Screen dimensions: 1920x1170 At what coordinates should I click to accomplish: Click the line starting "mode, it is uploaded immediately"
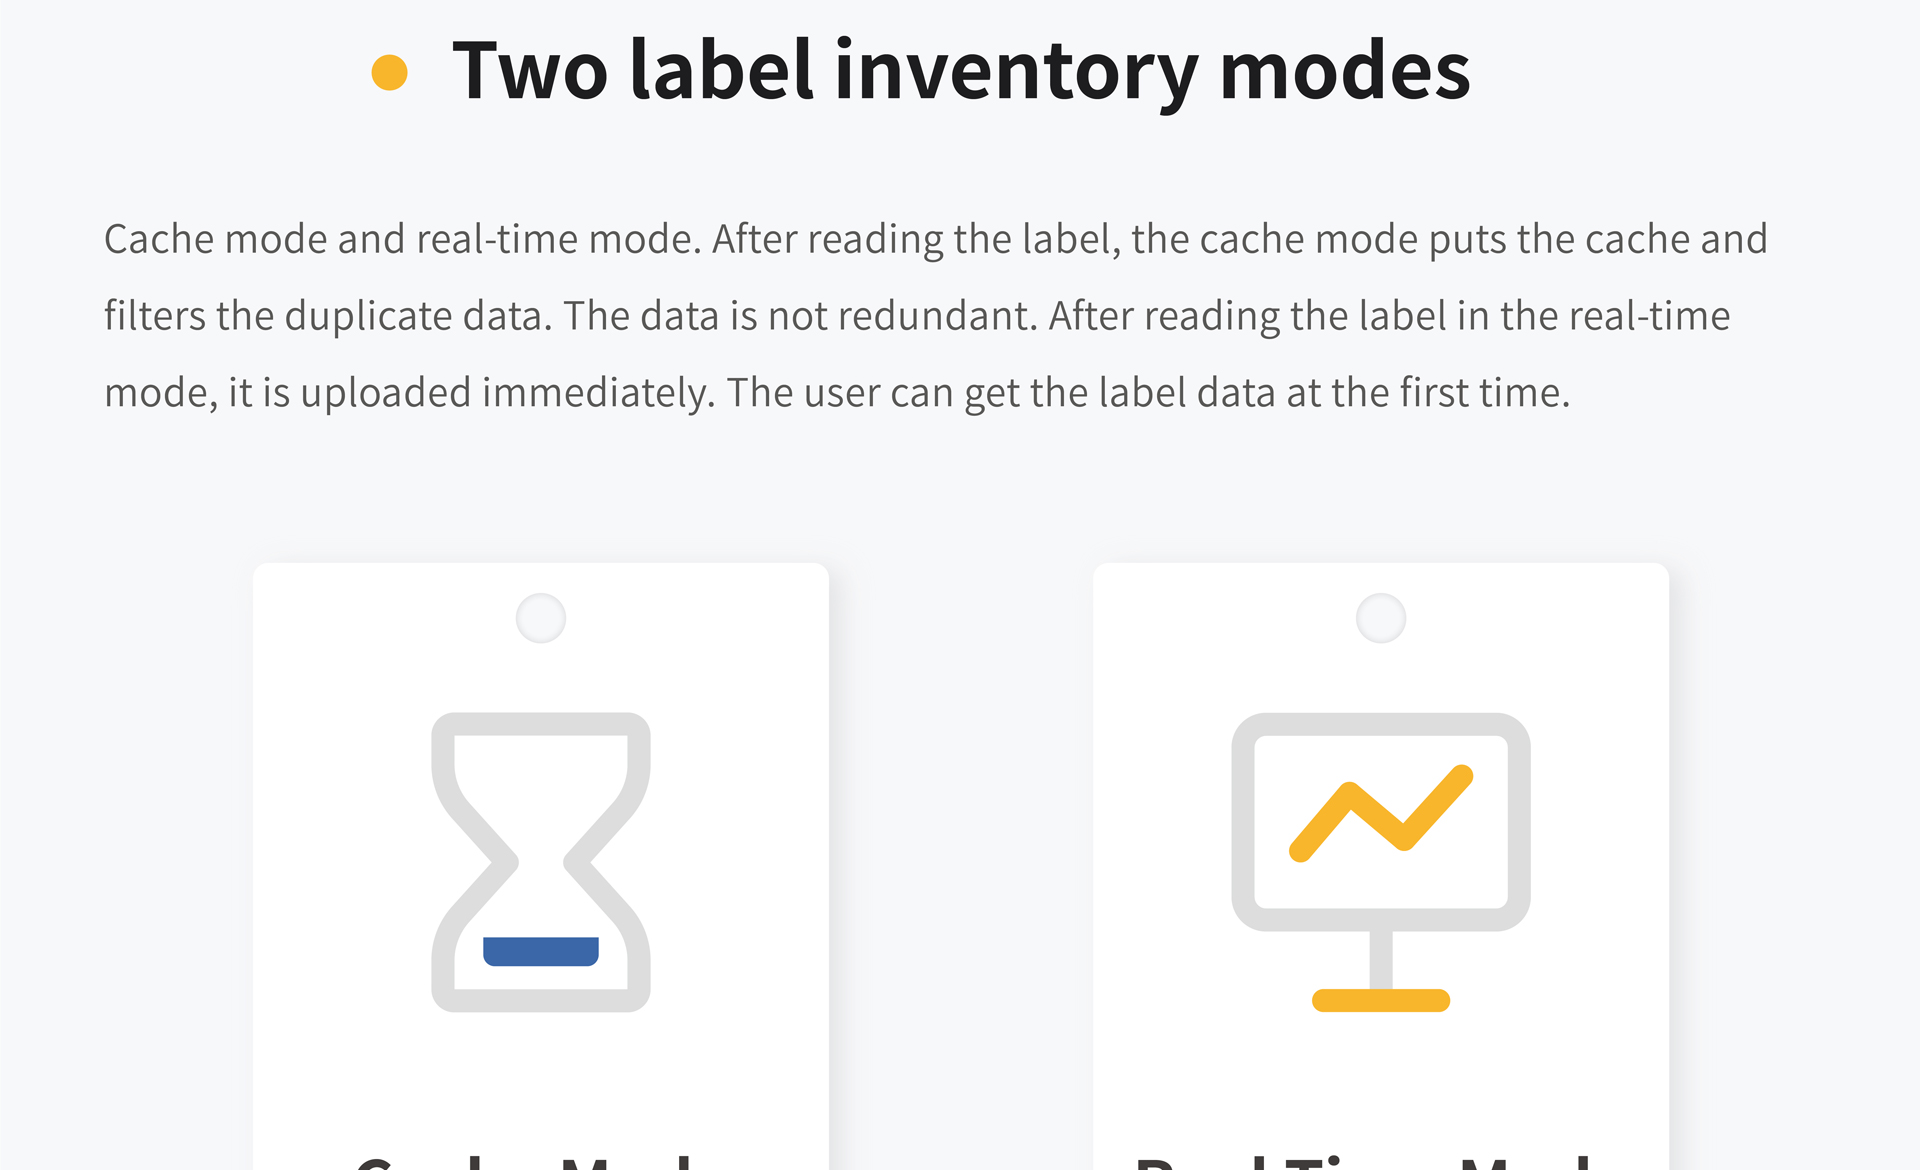pyautogui.click(x=837, y=393)
